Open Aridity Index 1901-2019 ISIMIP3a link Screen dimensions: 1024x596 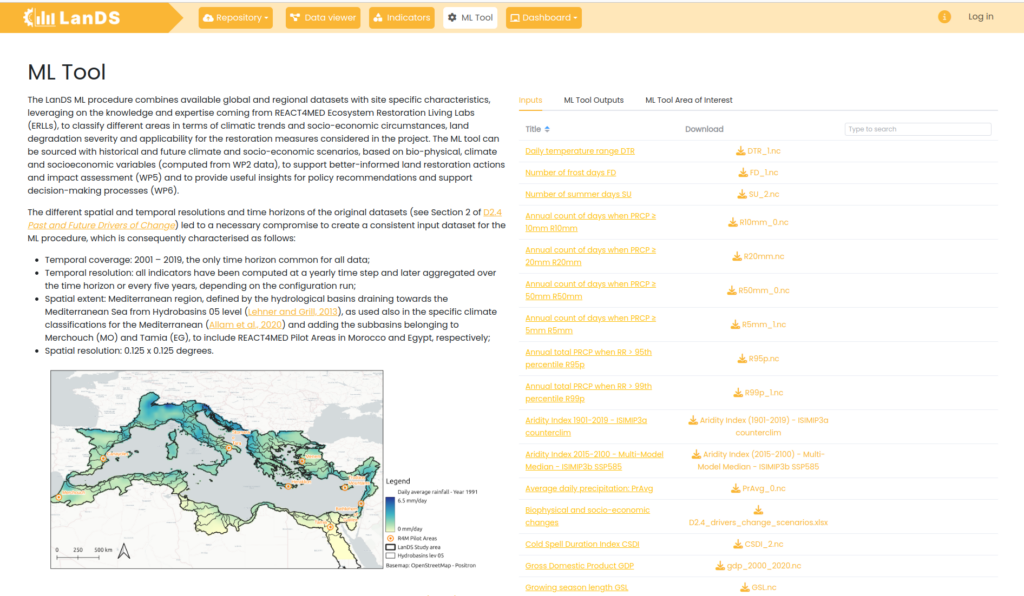pos(586,426)
